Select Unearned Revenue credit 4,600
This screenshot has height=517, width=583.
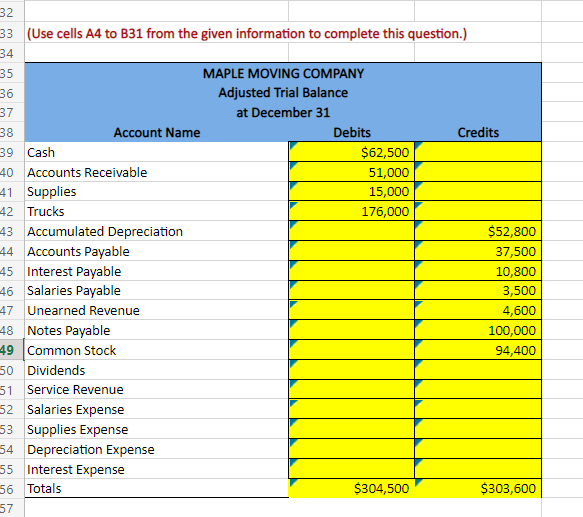click(x=478, y=310)
